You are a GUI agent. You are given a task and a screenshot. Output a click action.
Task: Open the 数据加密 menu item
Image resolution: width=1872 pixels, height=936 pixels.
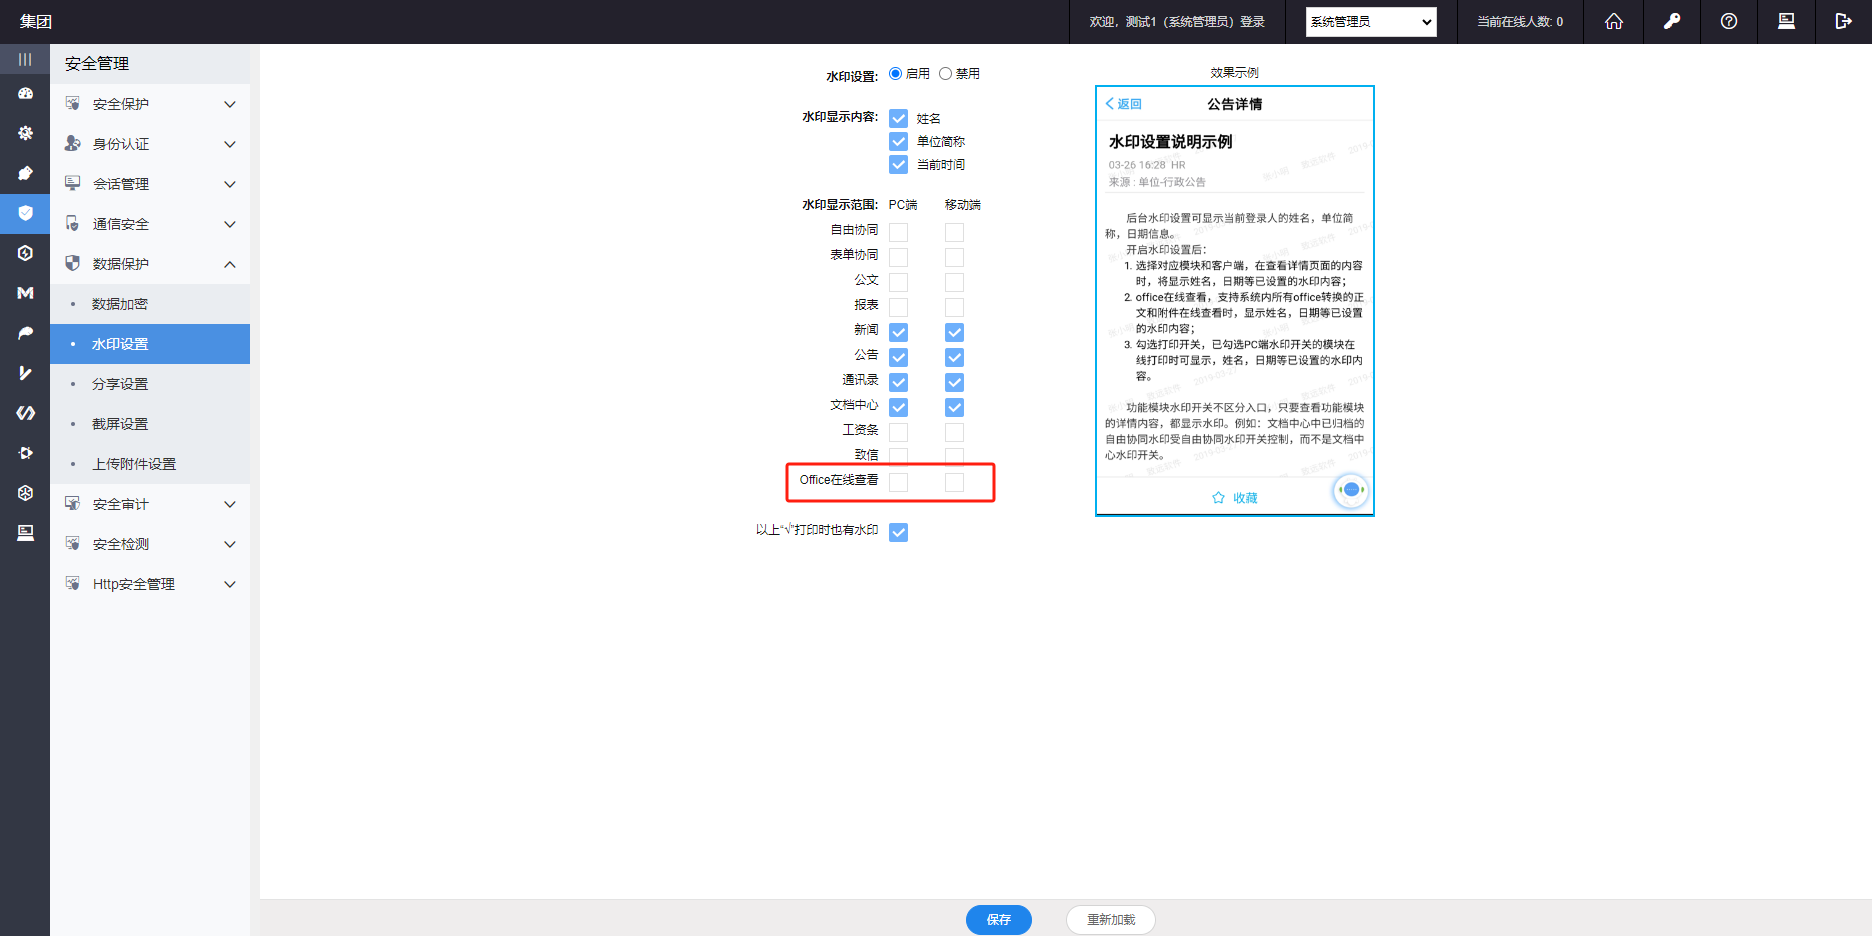pyautogui.click(x=150, y=304)
